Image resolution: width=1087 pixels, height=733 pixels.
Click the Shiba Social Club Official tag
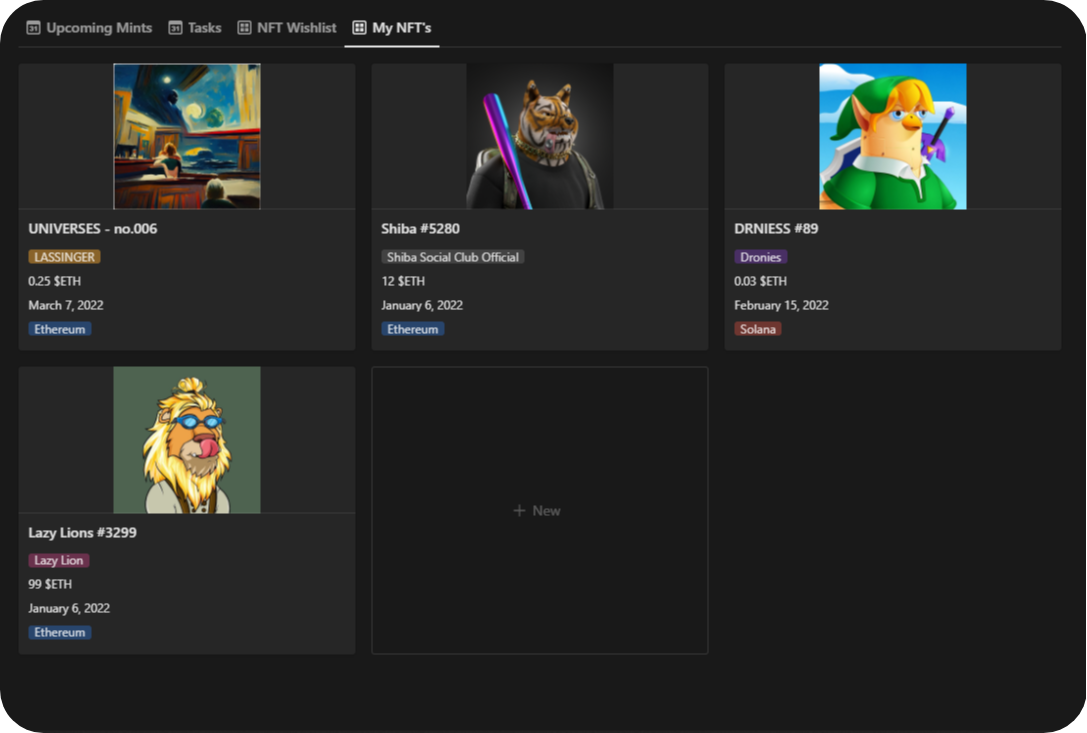click(453, 257)
